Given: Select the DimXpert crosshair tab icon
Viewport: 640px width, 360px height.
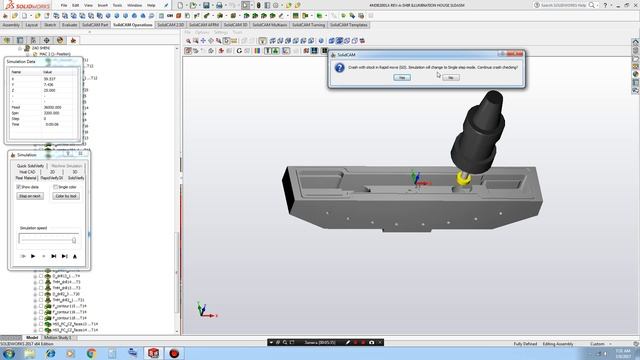Looking at the screenshot, I should pos(47,40).
